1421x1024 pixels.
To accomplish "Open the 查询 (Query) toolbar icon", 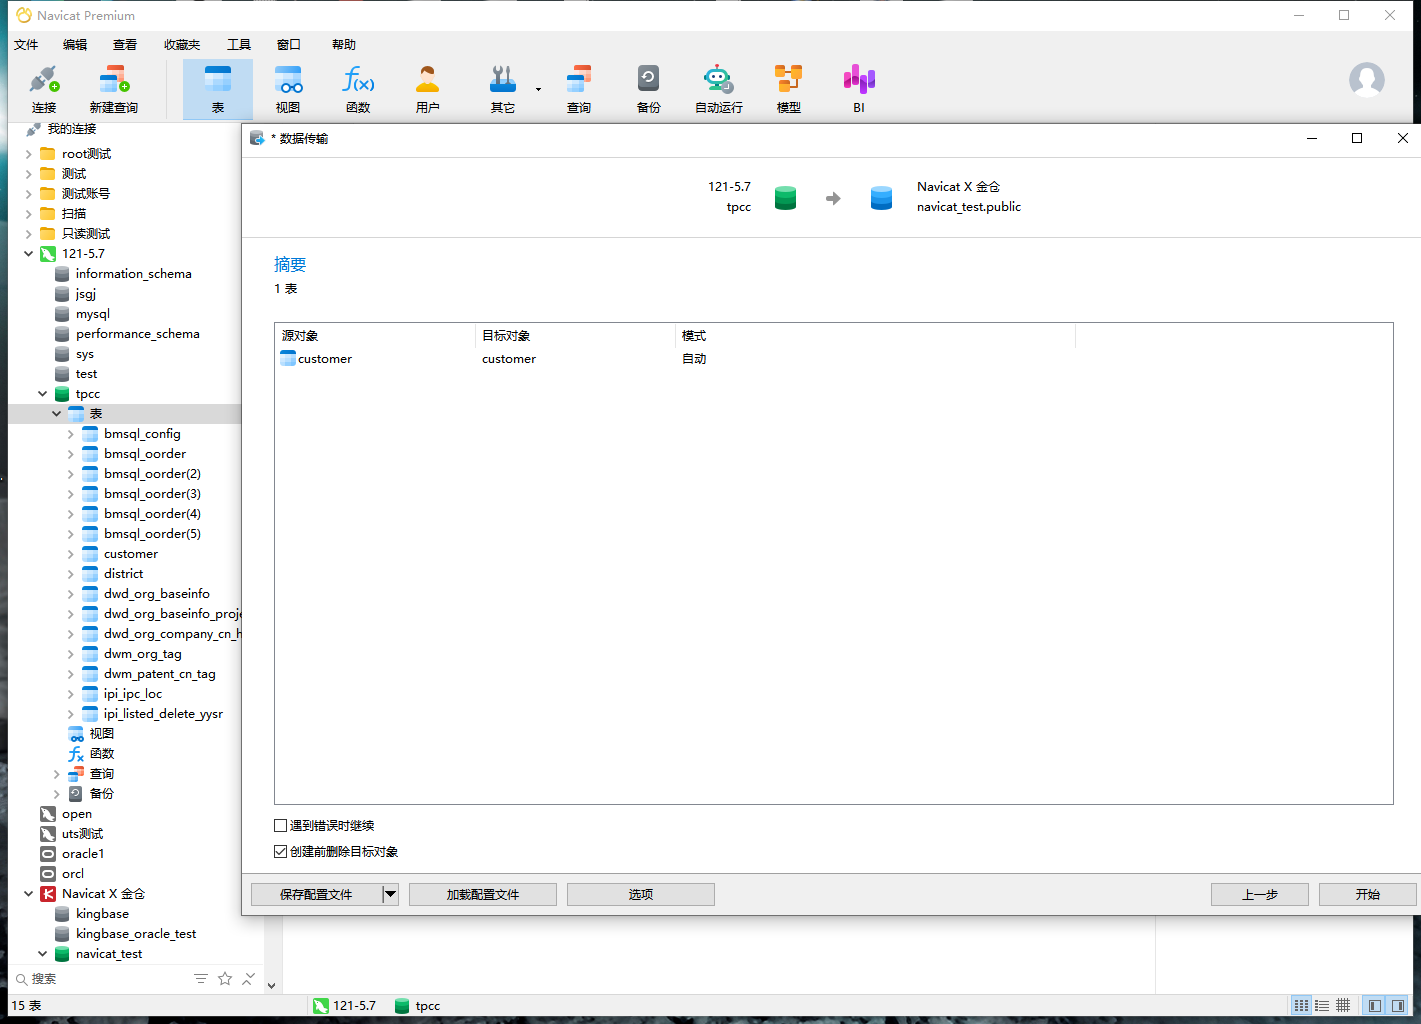I will pyautogui.click(x=579, y=89).
